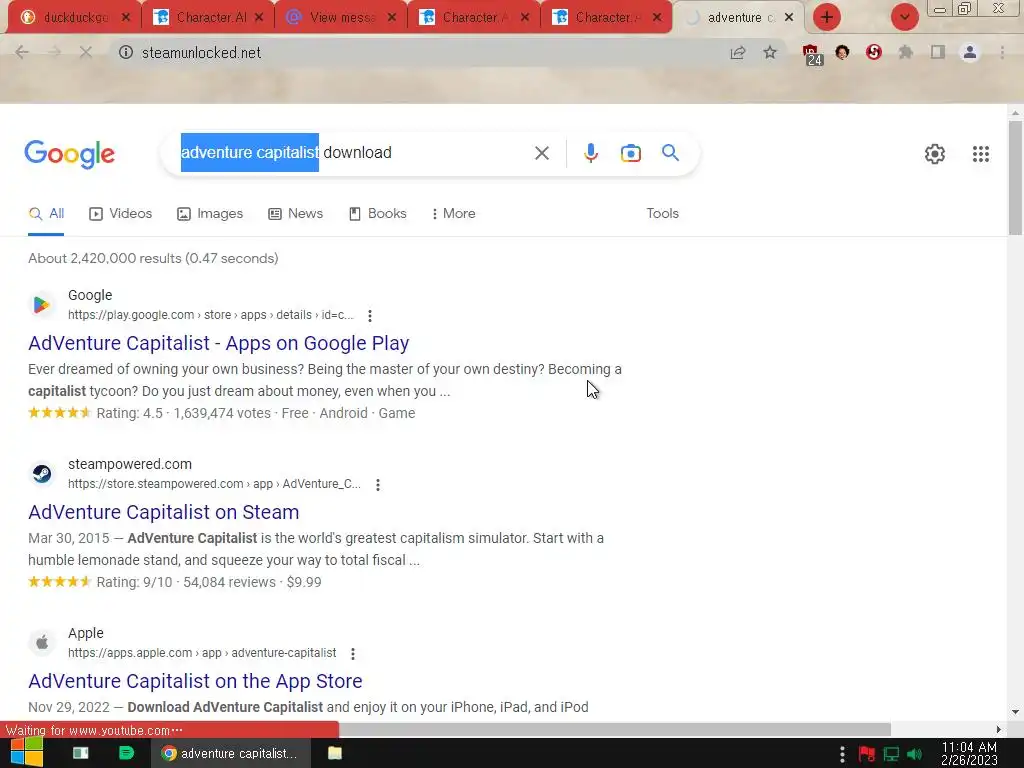Bookmark this page with star icon
This screenshot has height=768, width=1024.
point(770,52)
